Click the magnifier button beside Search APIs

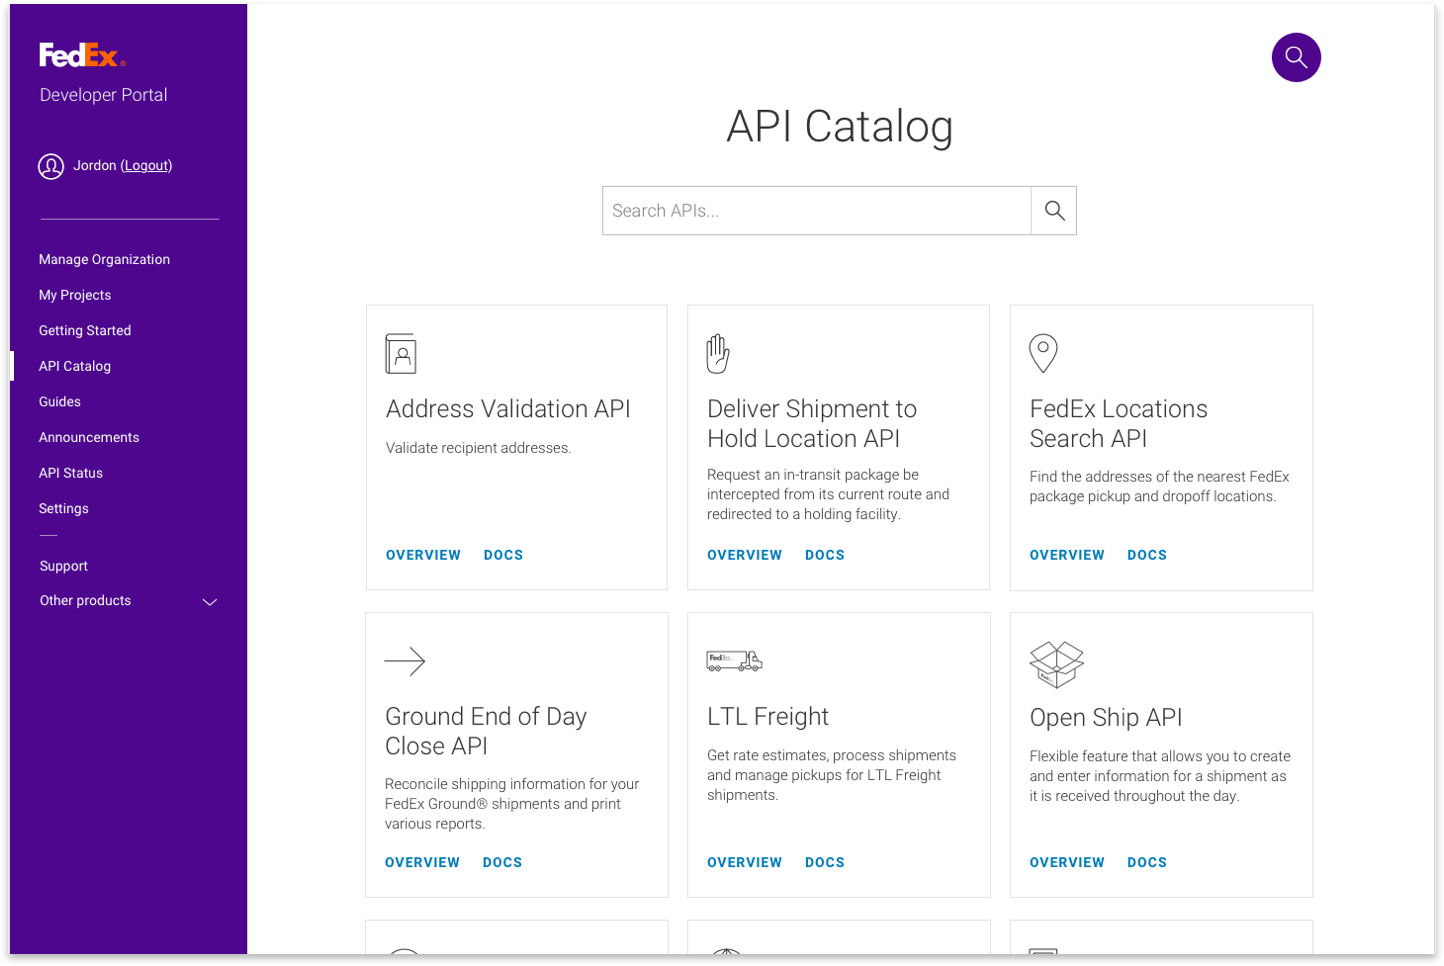coord(1054,211)
